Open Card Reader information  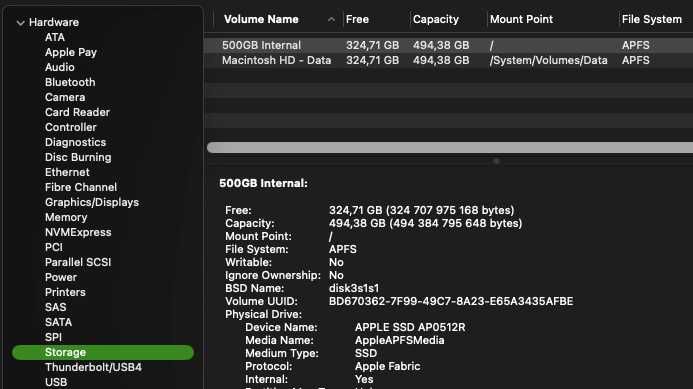[77, 112]
